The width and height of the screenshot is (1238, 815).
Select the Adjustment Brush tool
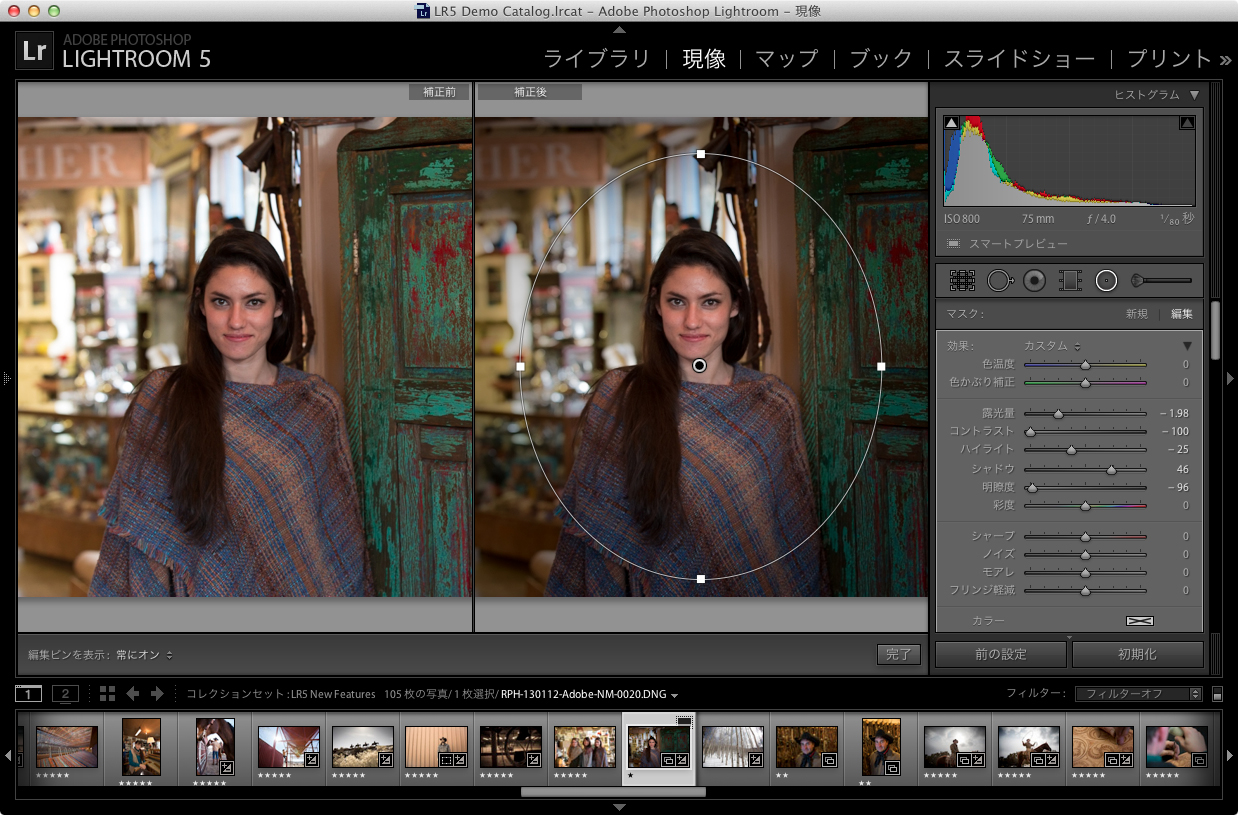click(1161, 281)
